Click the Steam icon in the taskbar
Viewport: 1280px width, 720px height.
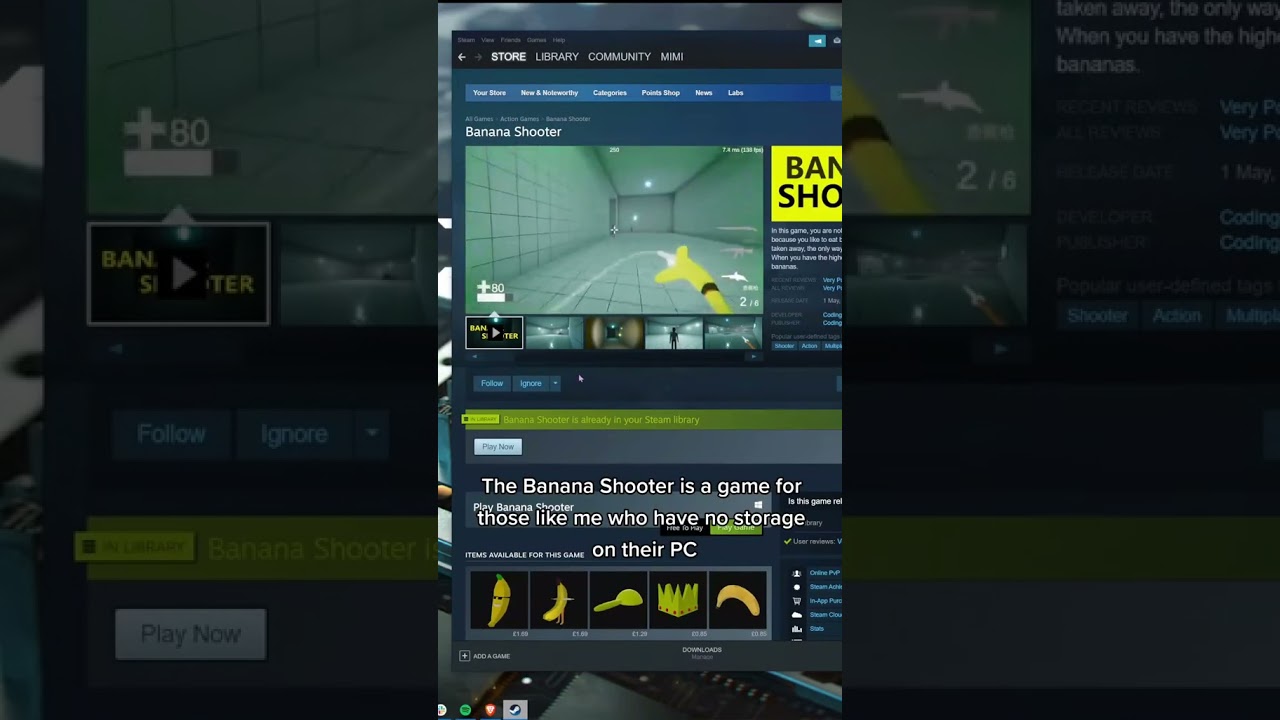tap(514, 710)
